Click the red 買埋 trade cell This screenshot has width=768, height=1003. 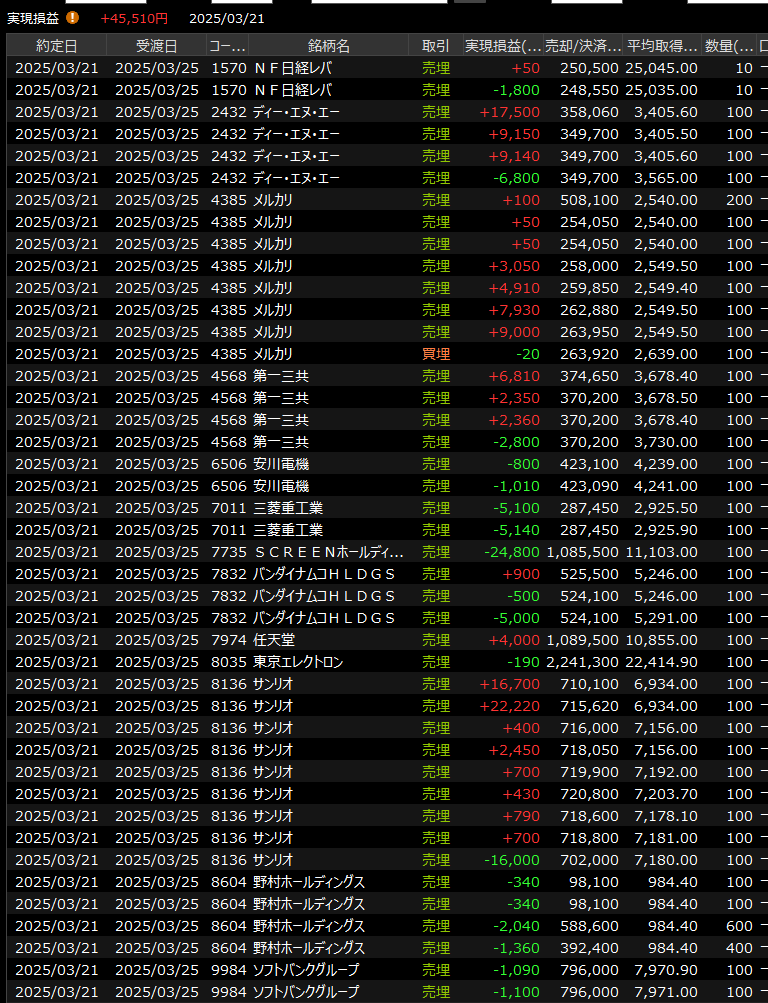[436, 354]
